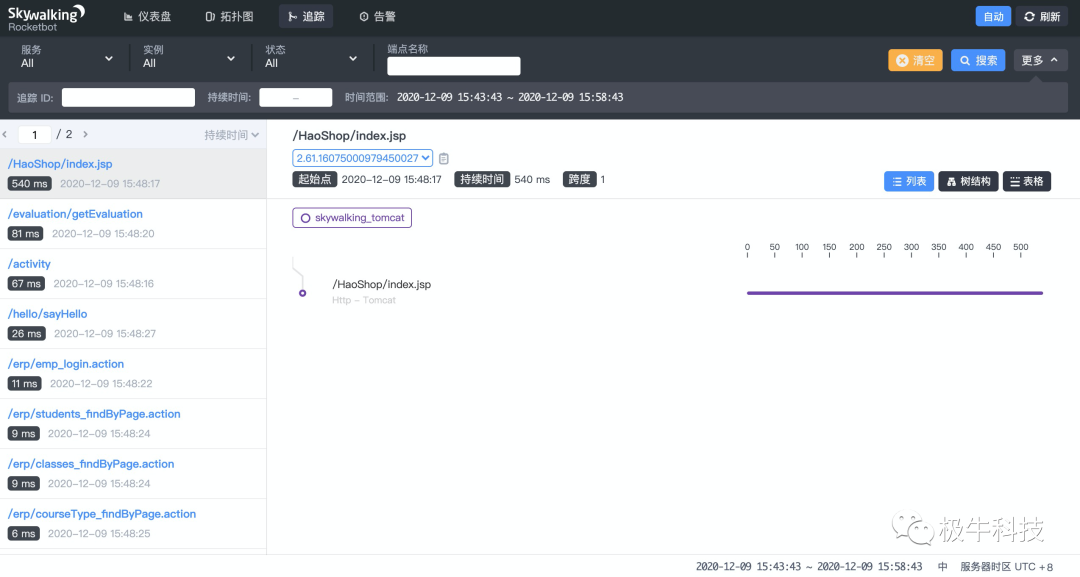
Task: Expand the 状态 status dropdown
Action: pyautogui.click(x=311, y=57)
